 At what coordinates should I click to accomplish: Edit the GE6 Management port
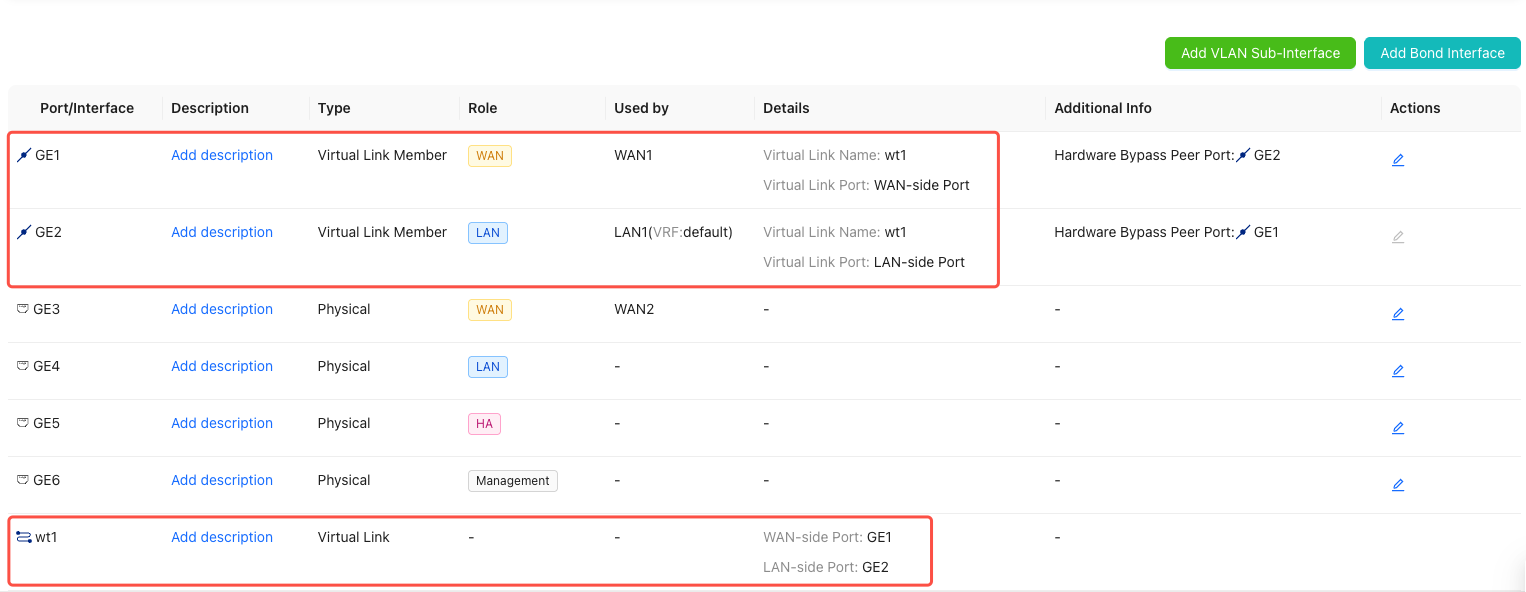(1398, 485)
